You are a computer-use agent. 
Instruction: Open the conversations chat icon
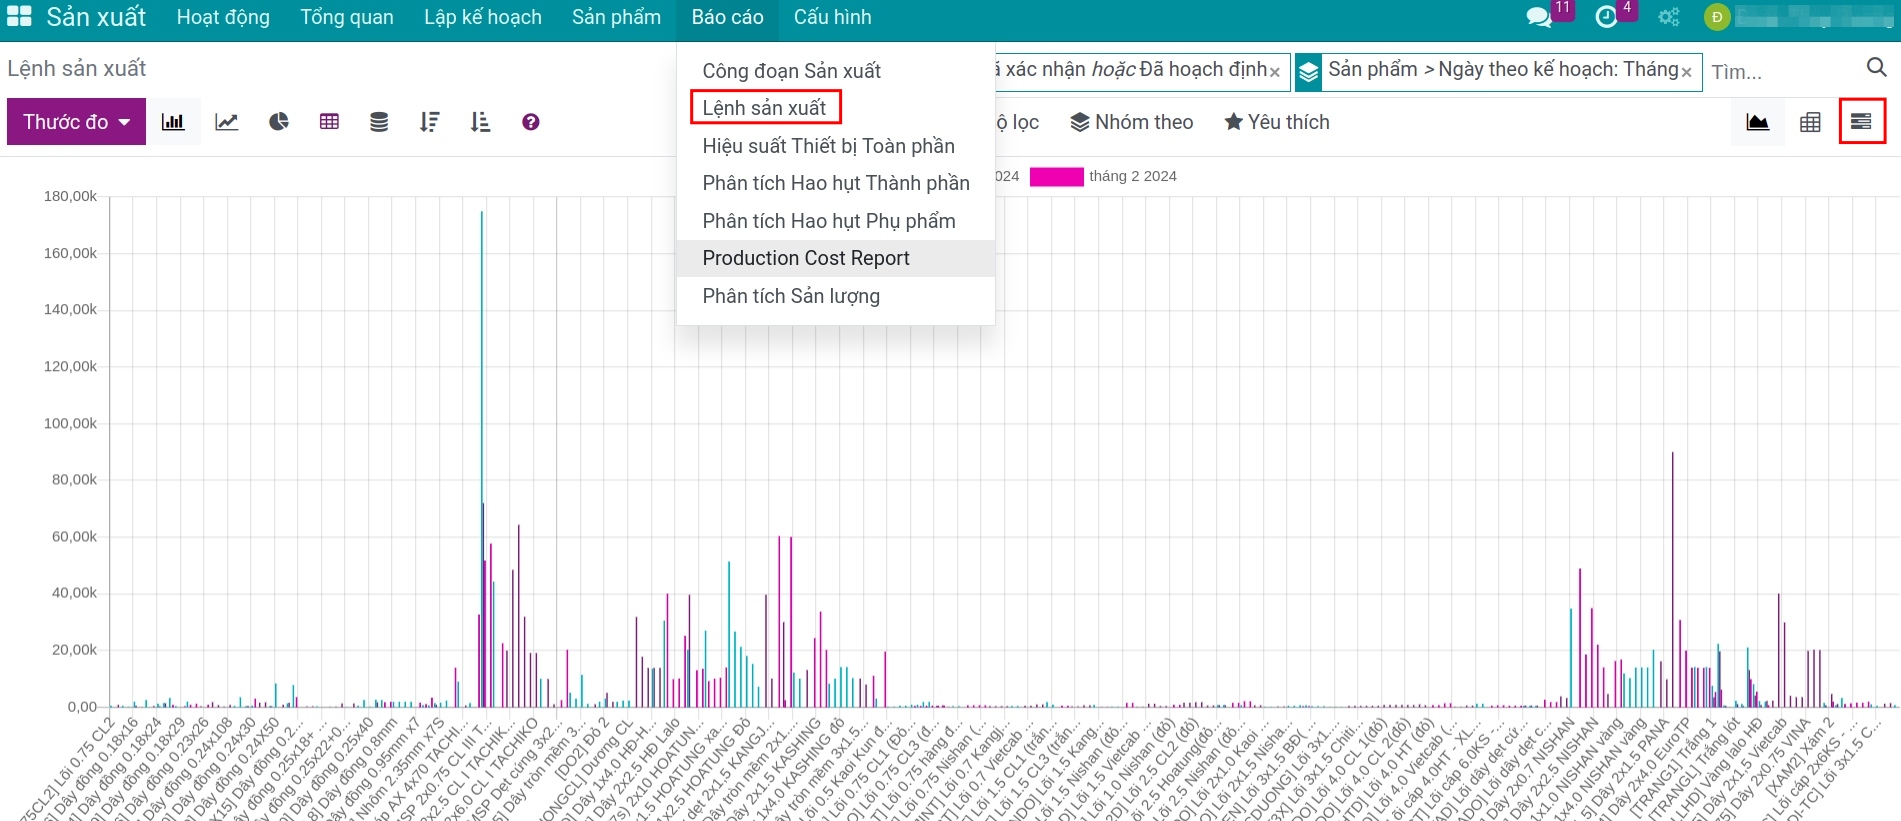point(1539,17)
